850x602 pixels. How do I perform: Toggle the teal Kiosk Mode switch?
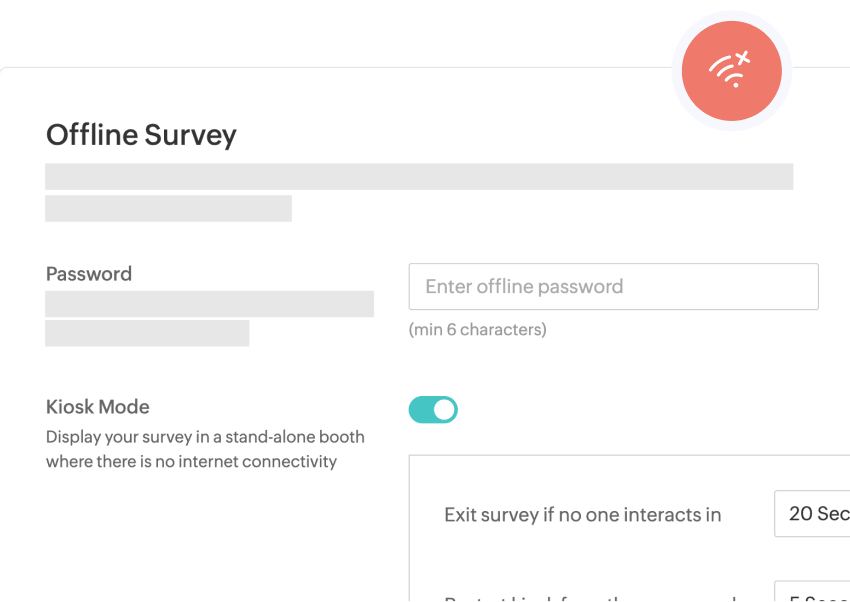[433, 409]
